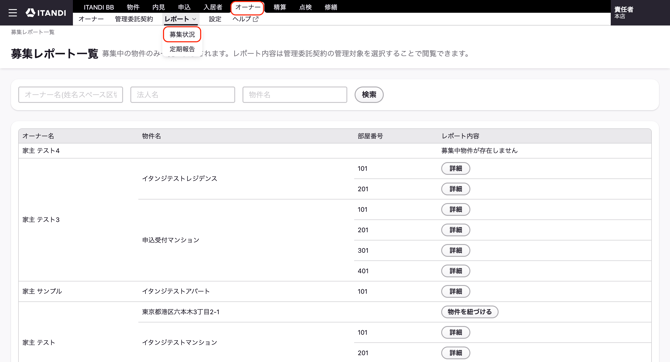
Task: Click property name 申込受付マンション
Action: 170,240
